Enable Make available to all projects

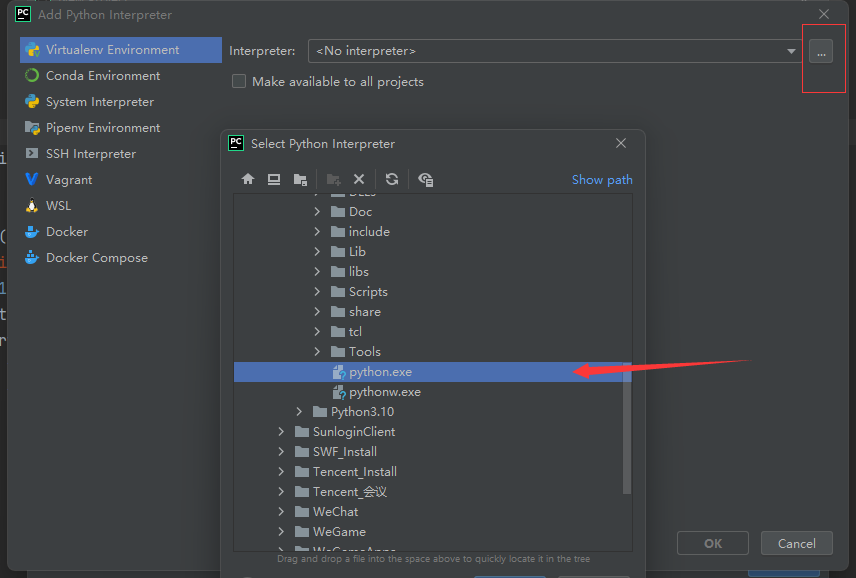click(239, 81)
